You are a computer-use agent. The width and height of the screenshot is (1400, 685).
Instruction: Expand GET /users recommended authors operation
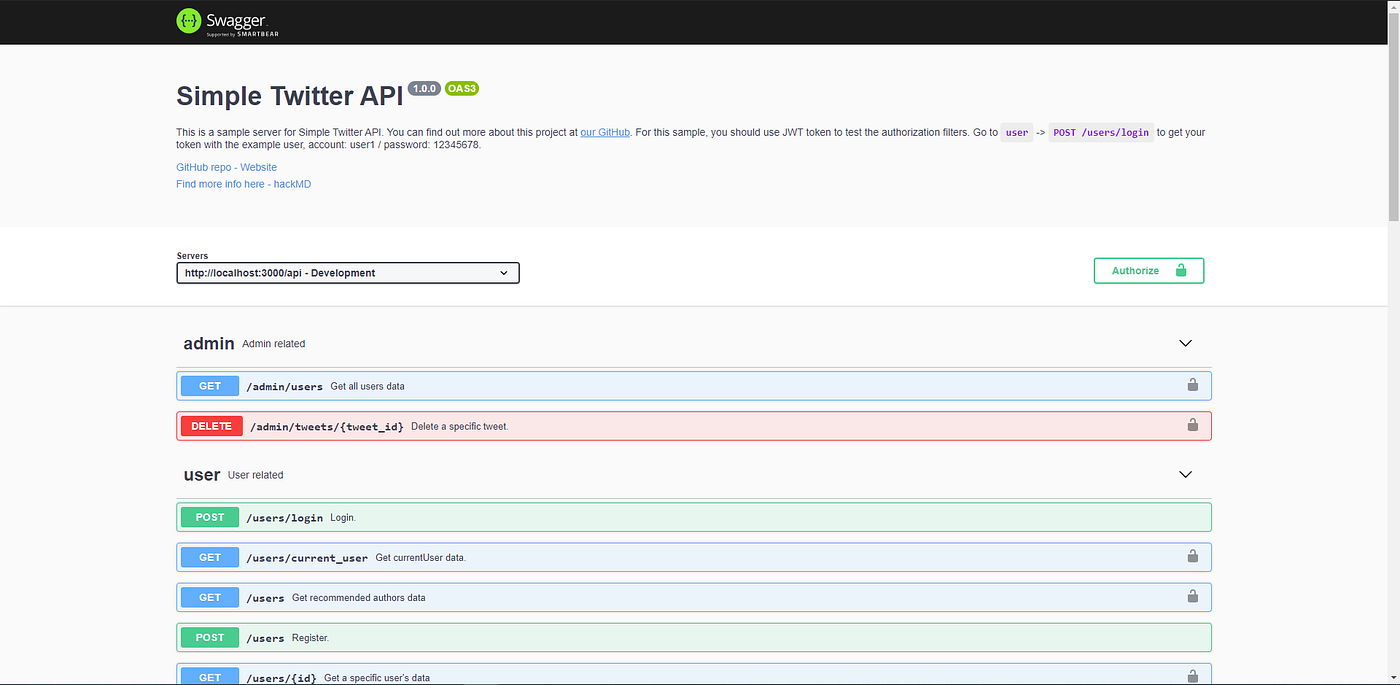click(694, 597)
